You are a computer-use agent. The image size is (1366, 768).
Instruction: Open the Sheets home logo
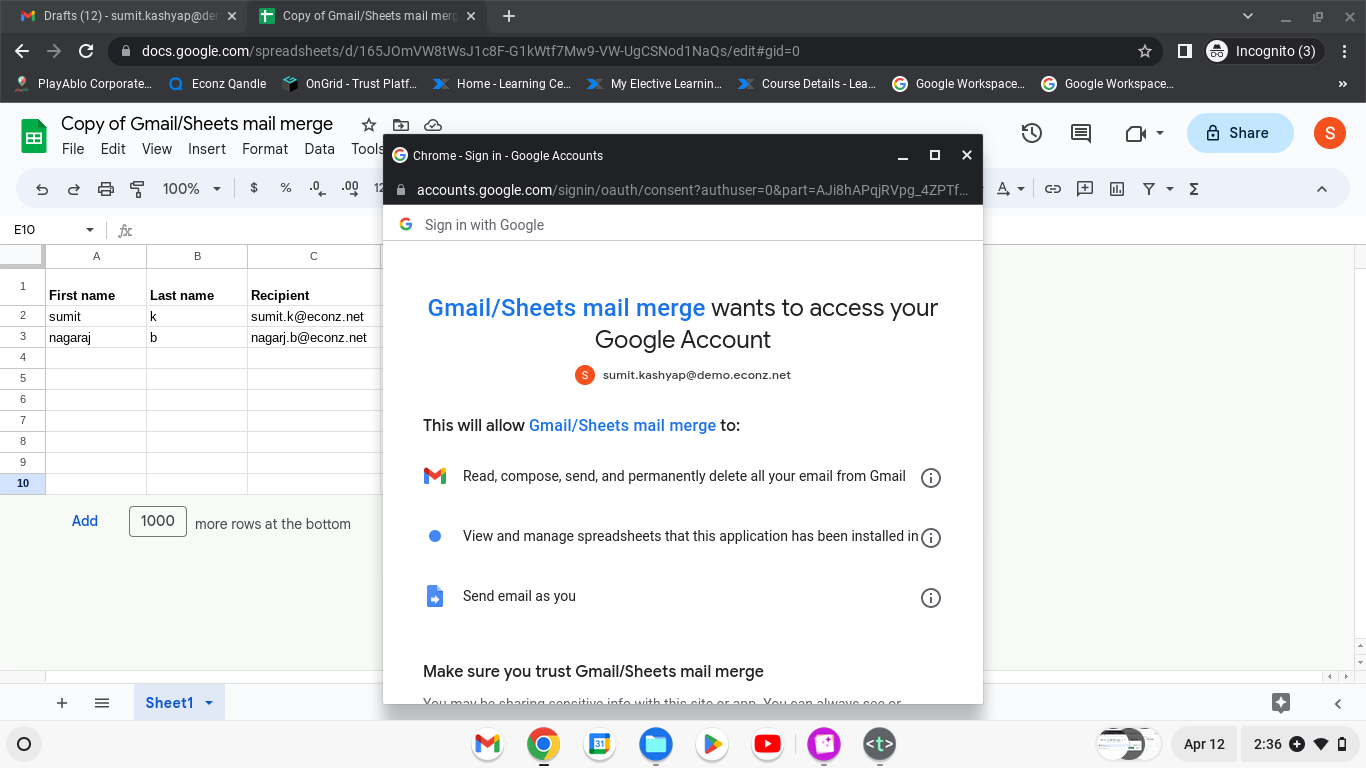tap(35, 135)
